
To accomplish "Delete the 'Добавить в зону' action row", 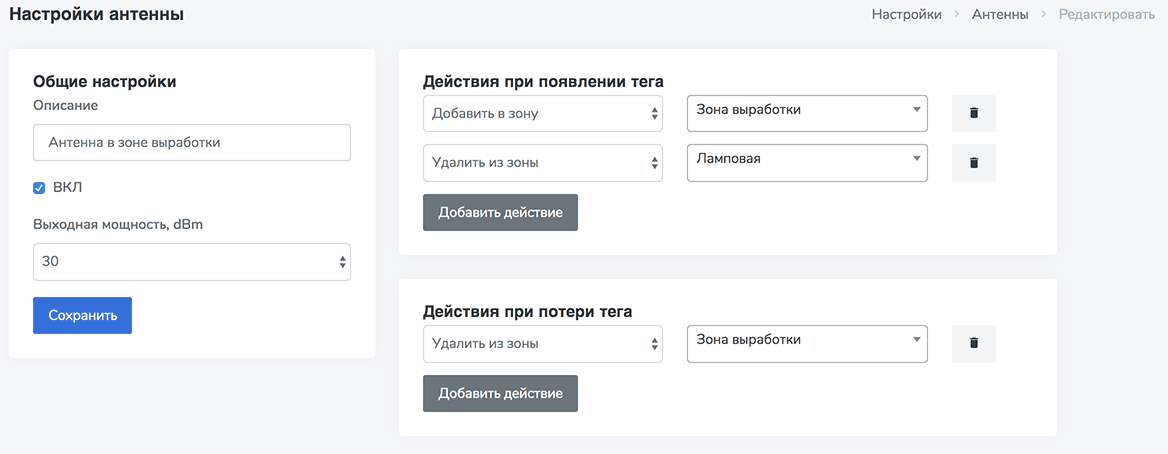I will [x=973, y=113].
